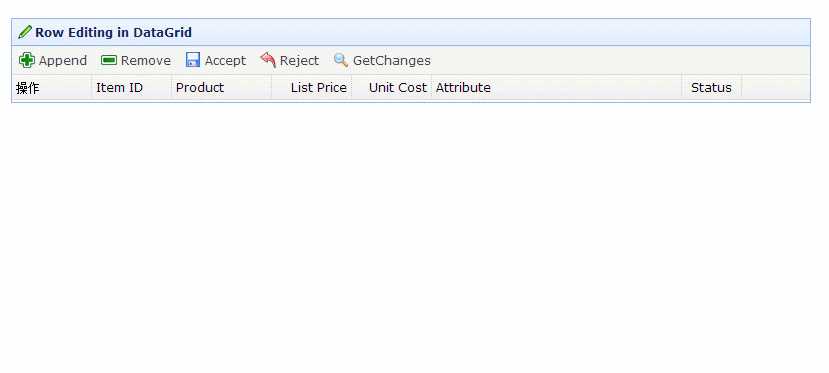Viewport: 829px width, 373px height.
Task: Click the magnifier GetChanges icon
Action: point(341,60)
